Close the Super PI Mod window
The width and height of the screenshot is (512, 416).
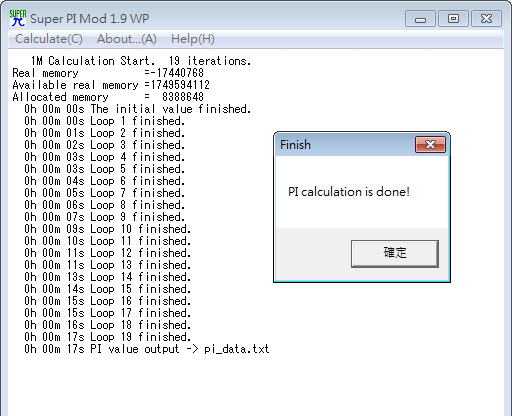pyautogui.click(x=486, y=19)
